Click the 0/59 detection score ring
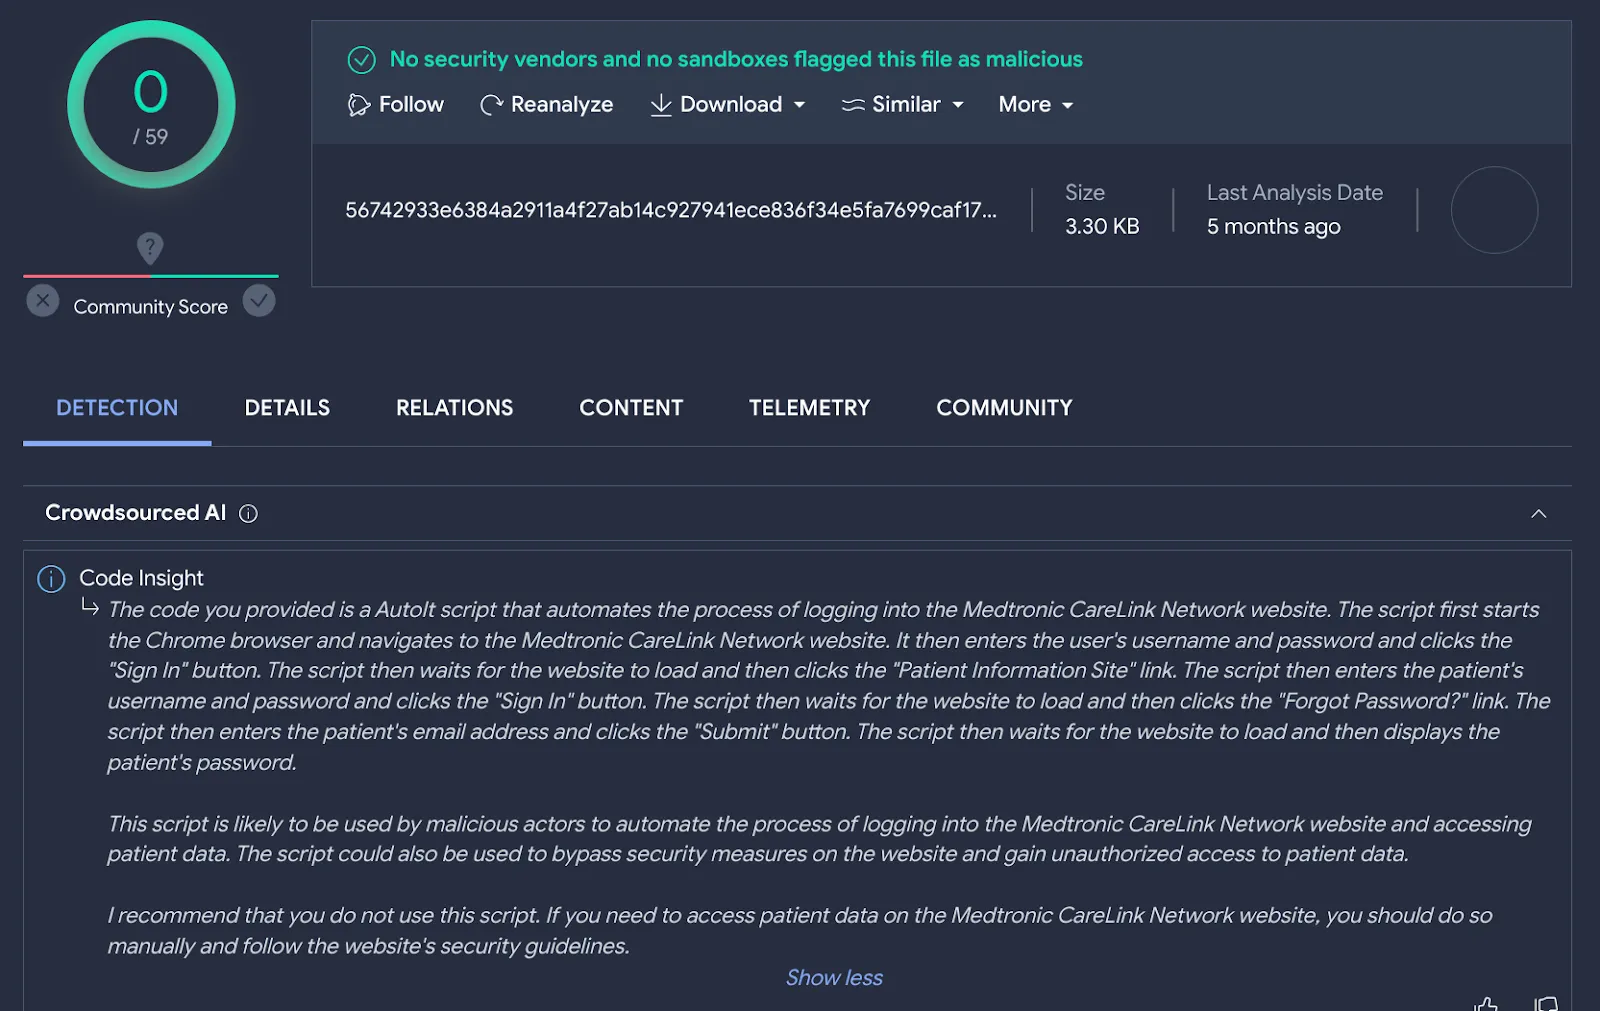1600x1011 pixels. [x=150, y=104]
